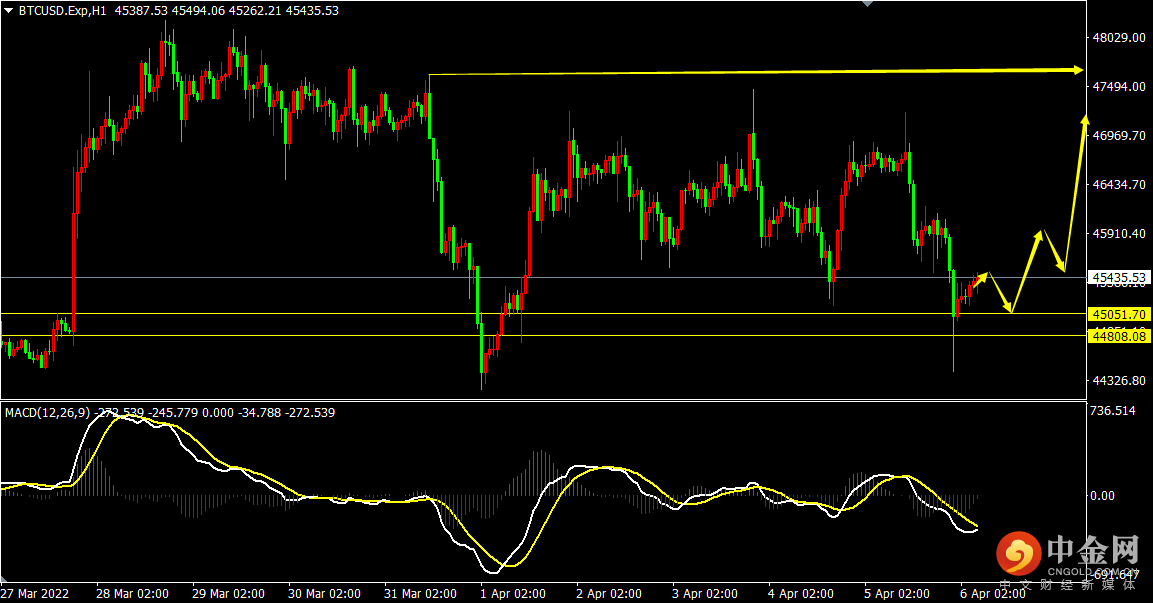Select the 45051.70 yellow price tag
1153x603 pixels.
pos(1119,314)
